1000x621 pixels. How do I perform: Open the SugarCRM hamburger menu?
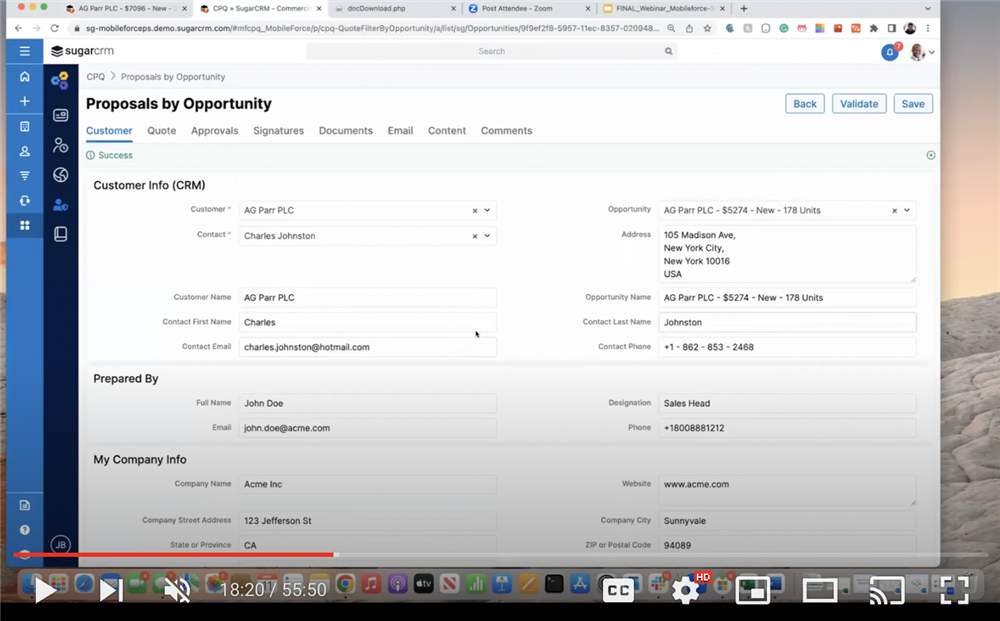(25, 51)
